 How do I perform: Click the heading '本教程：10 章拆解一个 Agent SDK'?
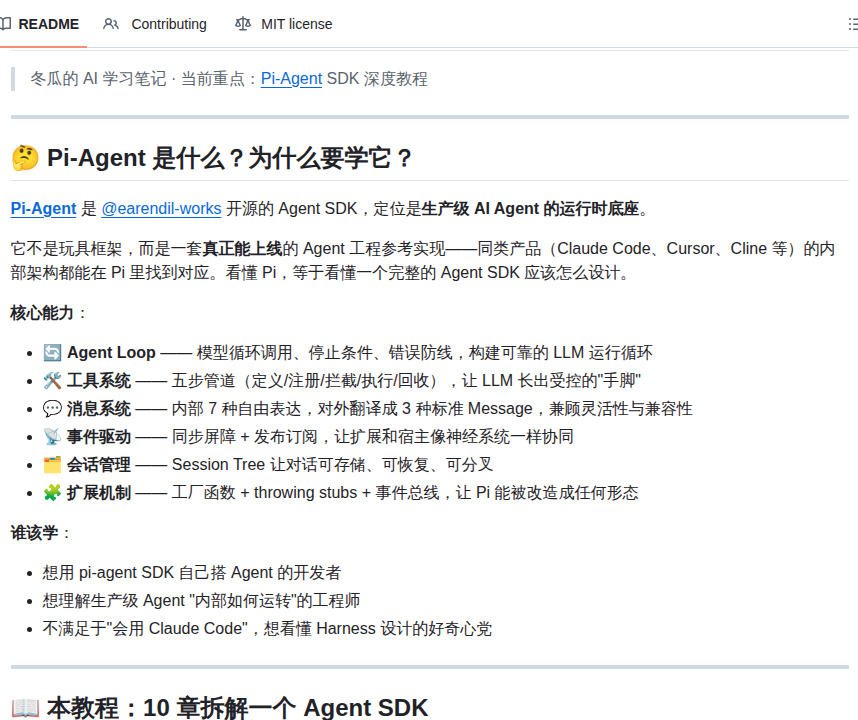(x=237, y=708)
